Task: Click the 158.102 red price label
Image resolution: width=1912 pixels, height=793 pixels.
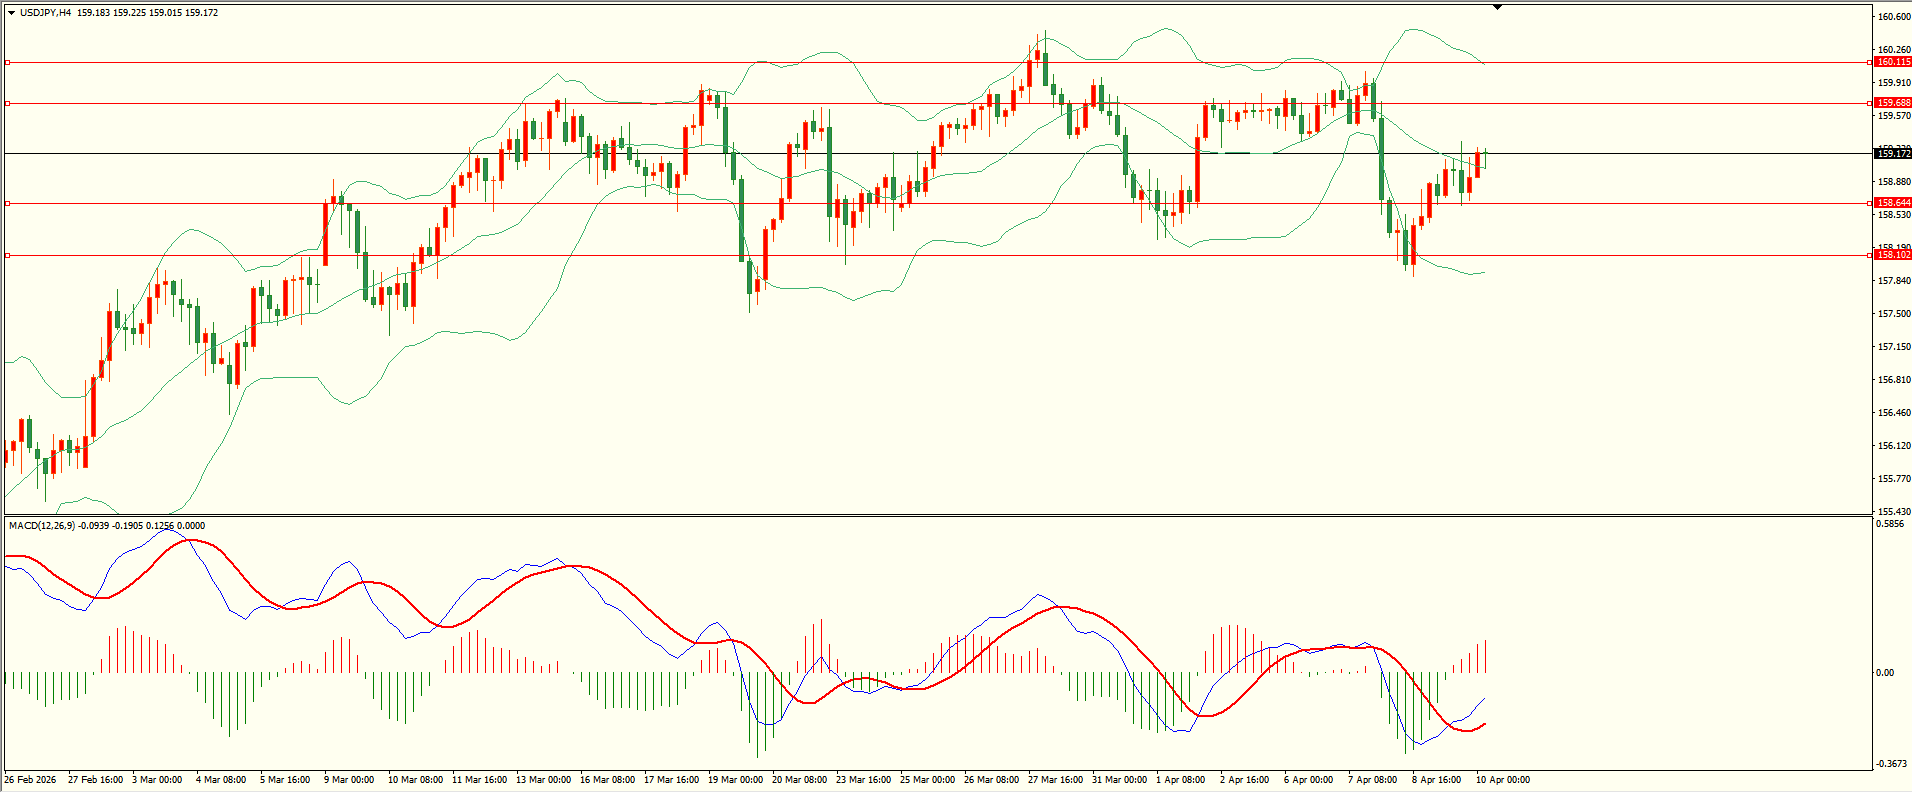Action: [x=1892, y=255]
